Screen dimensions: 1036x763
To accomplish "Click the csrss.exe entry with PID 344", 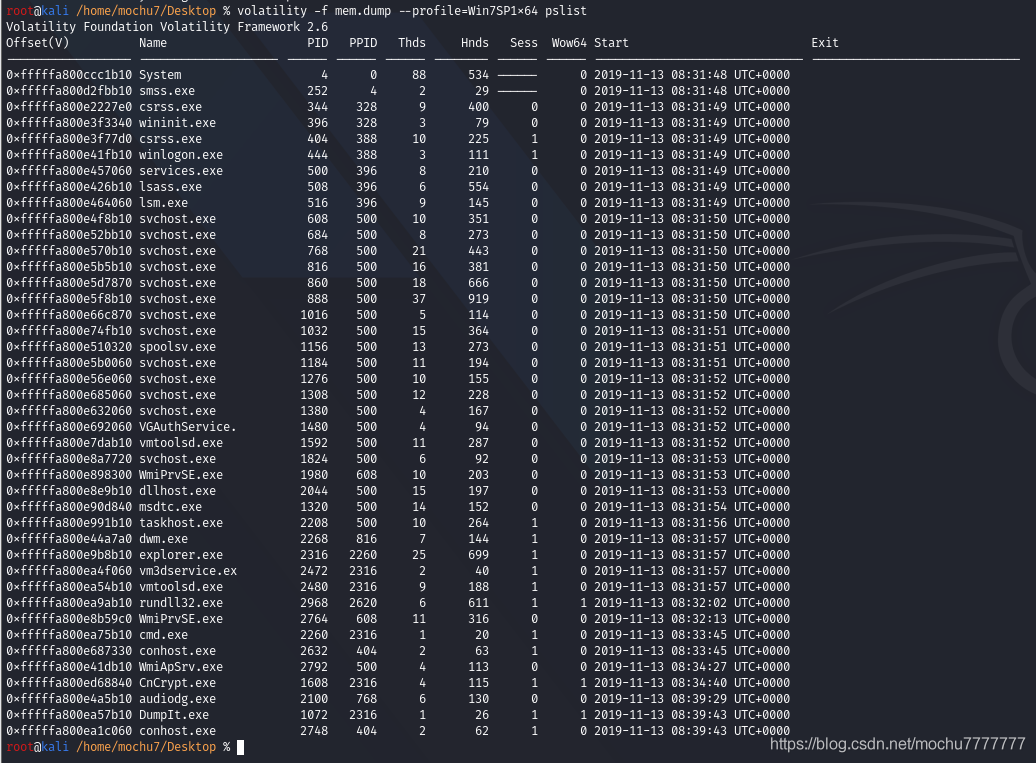I will click(x=170, y=106).
